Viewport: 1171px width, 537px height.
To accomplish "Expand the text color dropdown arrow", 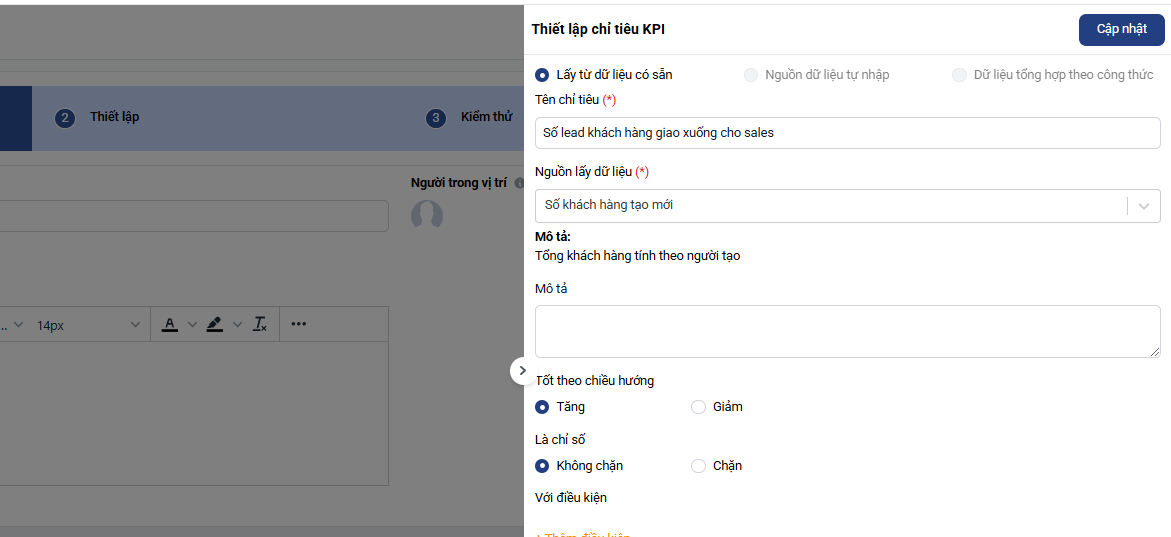I will coord(193,324).
